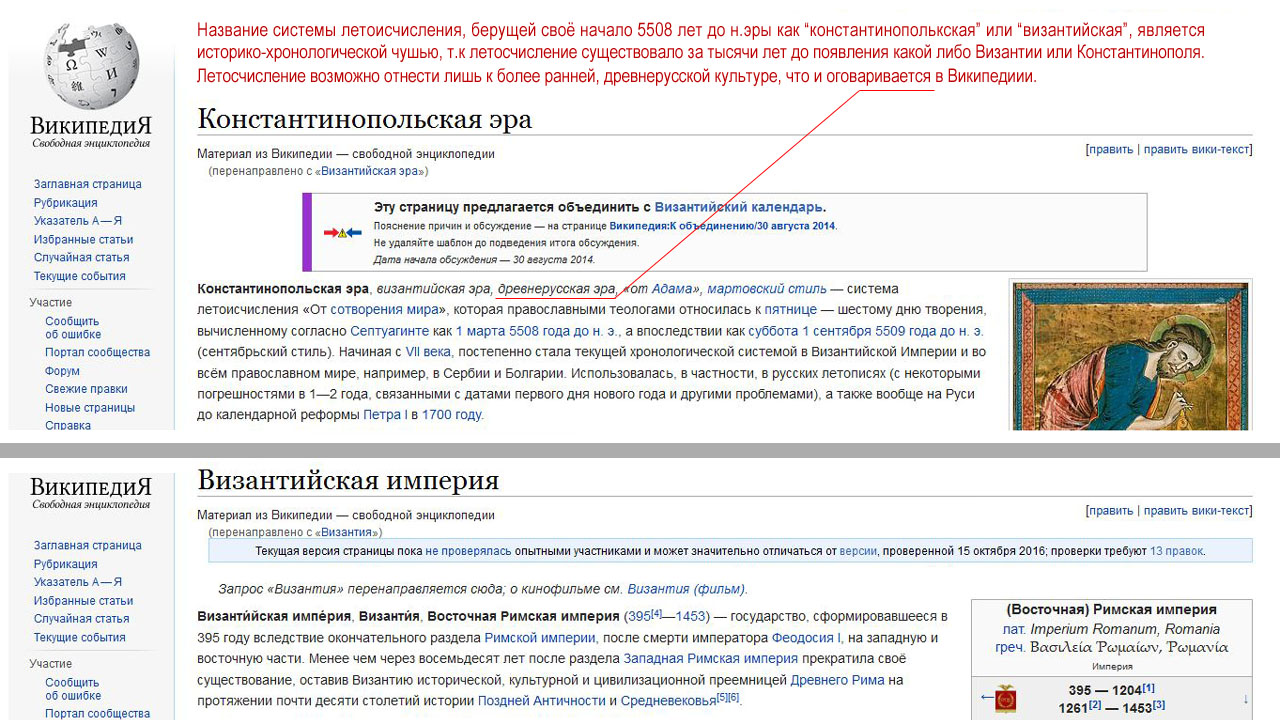Viewport: 1280px width, 720px height.
Task: Open the Новые страницы sidebar link
Action: point(90,408)
